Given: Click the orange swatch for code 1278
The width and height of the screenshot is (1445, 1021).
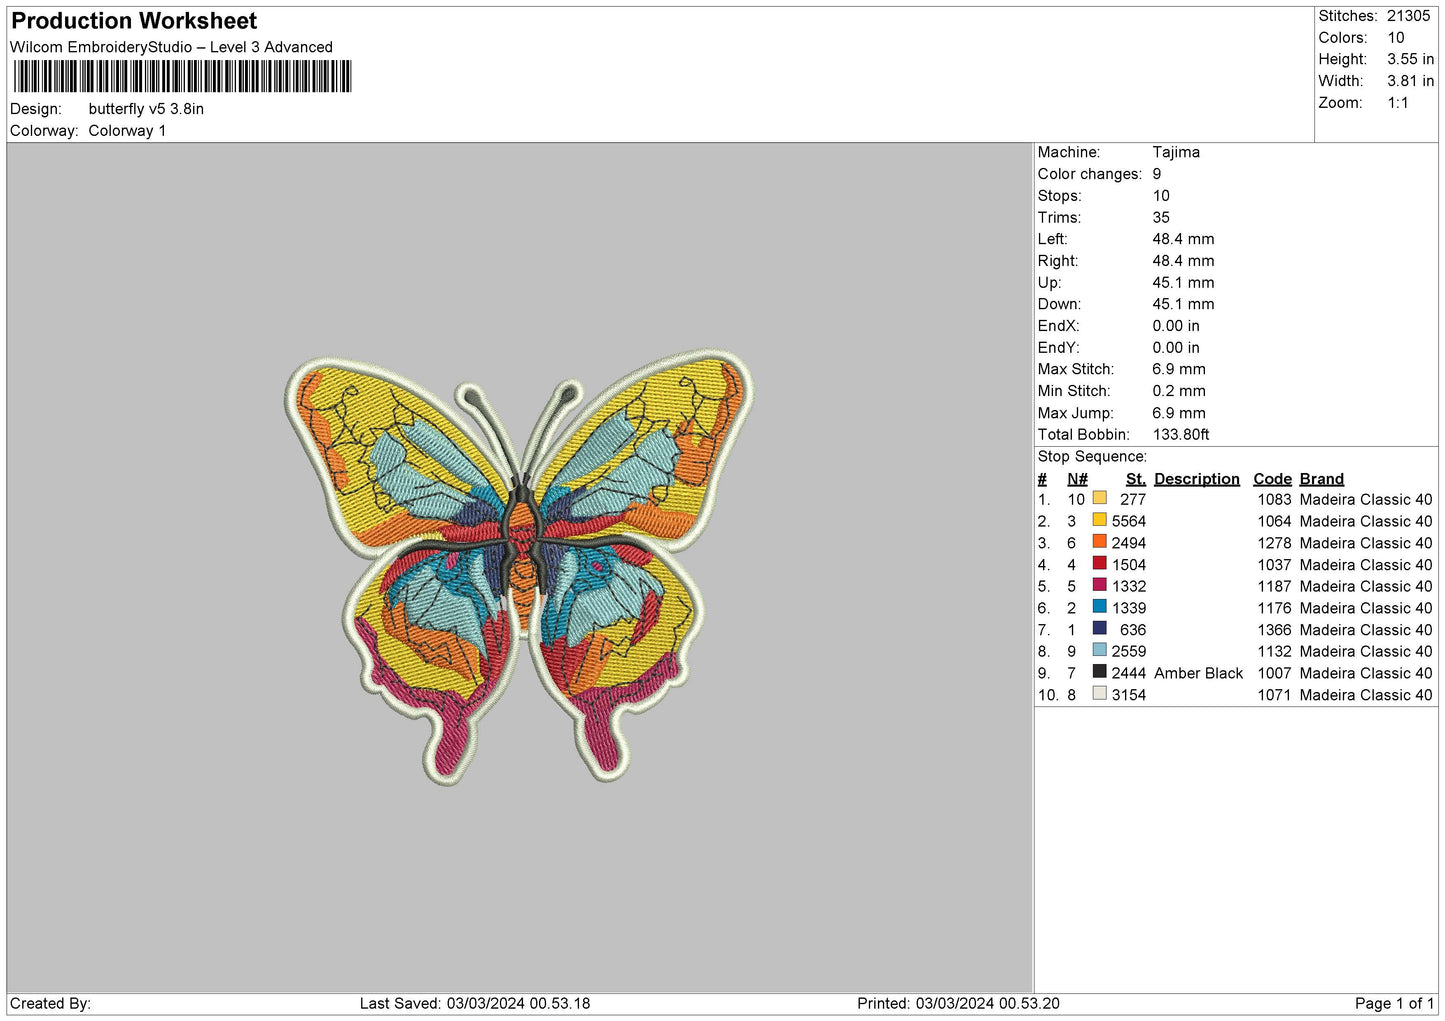Looking at the screenshot, I should coord(1099,542).
